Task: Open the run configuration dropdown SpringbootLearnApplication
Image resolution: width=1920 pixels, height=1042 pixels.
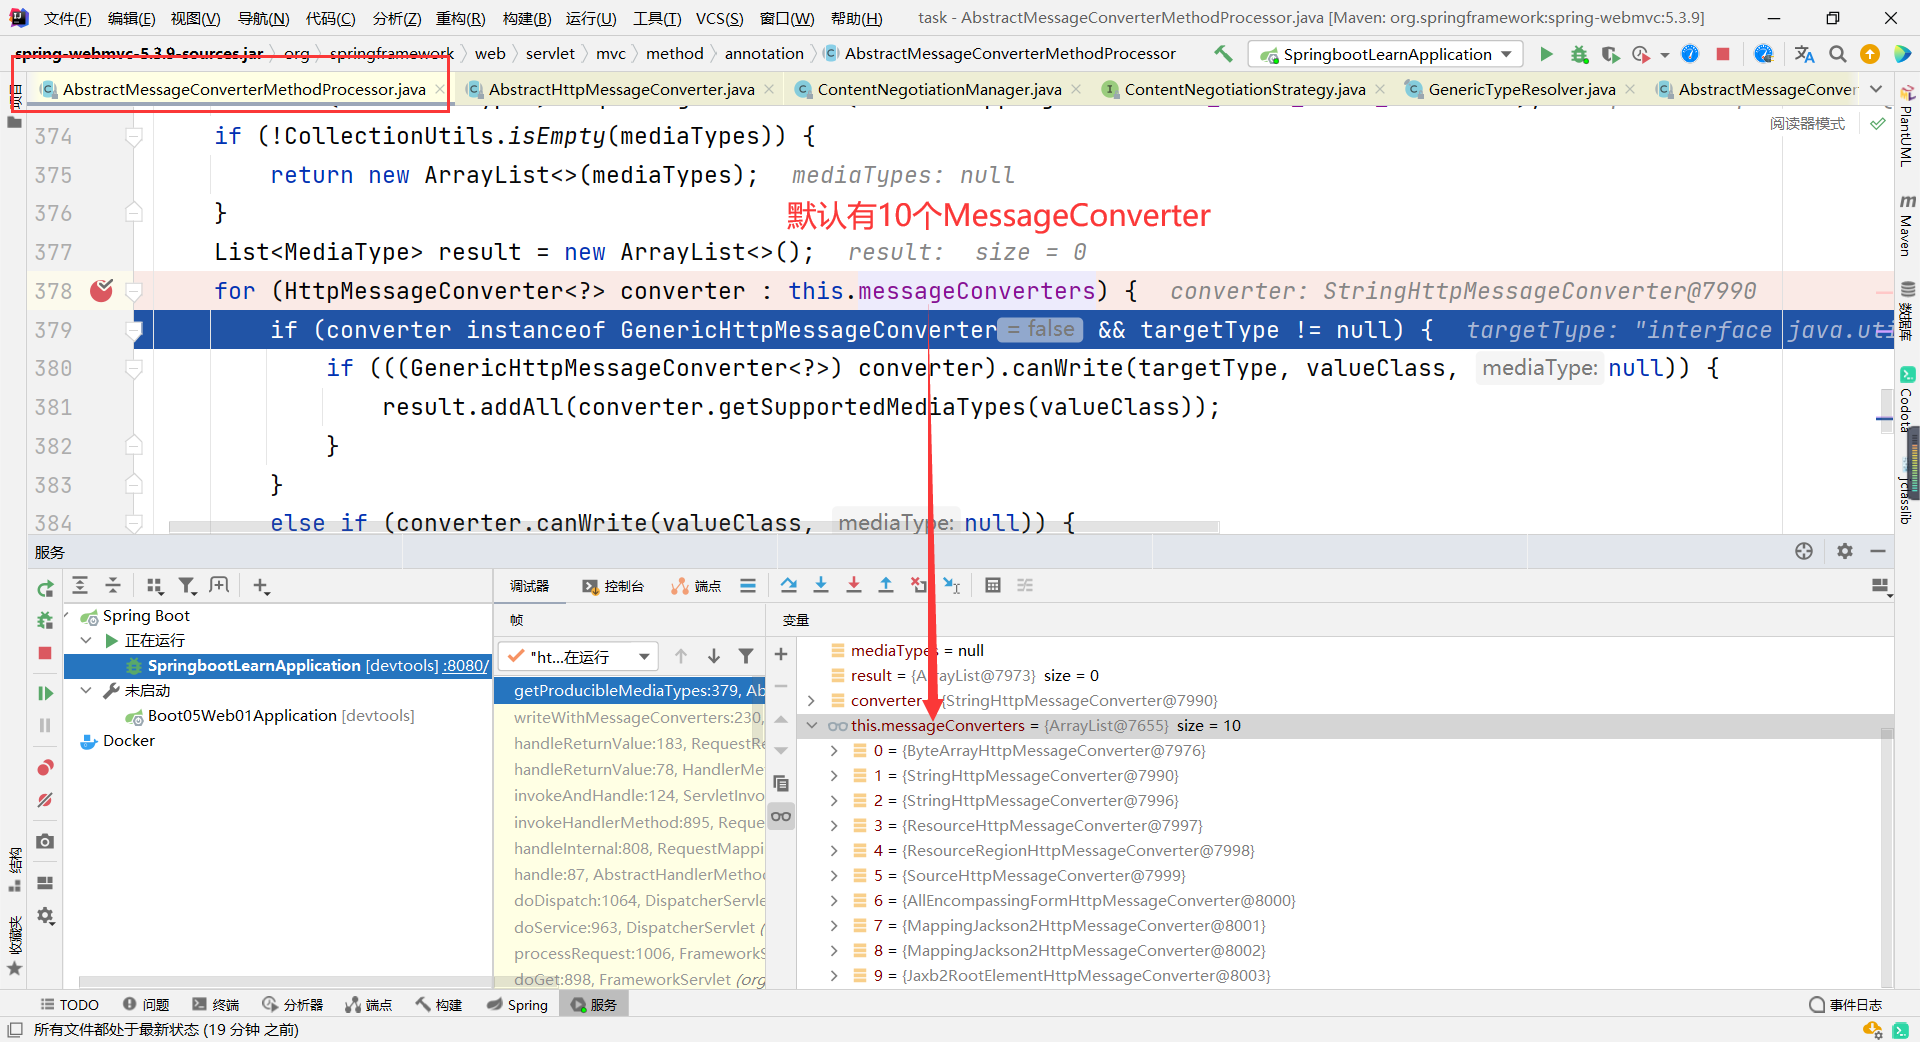Action: tap(1386, 54)
